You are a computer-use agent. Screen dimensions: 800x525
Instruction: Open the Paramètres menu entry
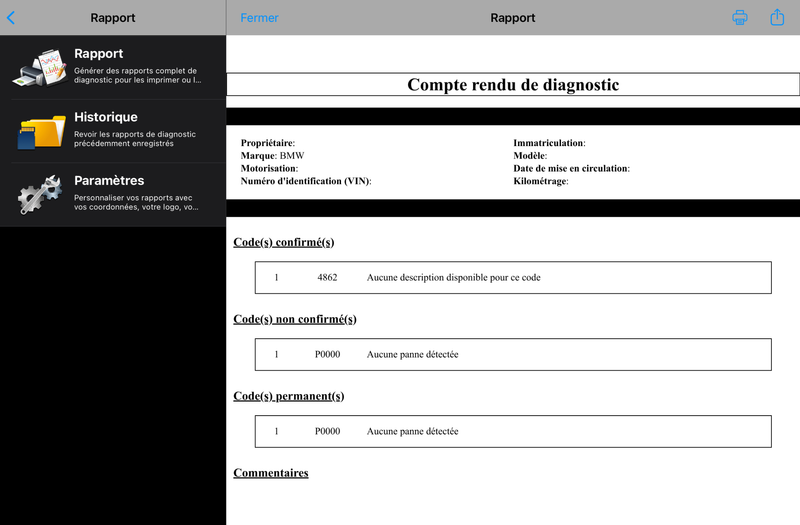[x=113, y=194]
